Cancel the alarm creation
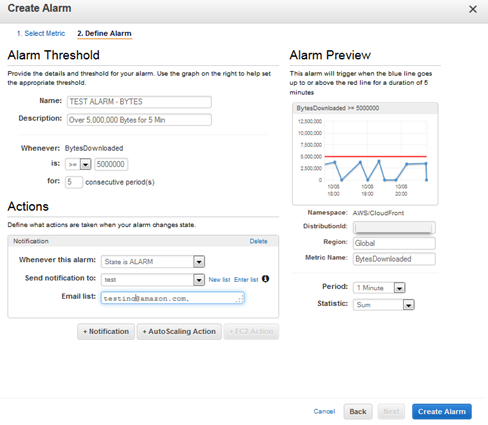The image size is (488, 425). click(x=324, y=411)
